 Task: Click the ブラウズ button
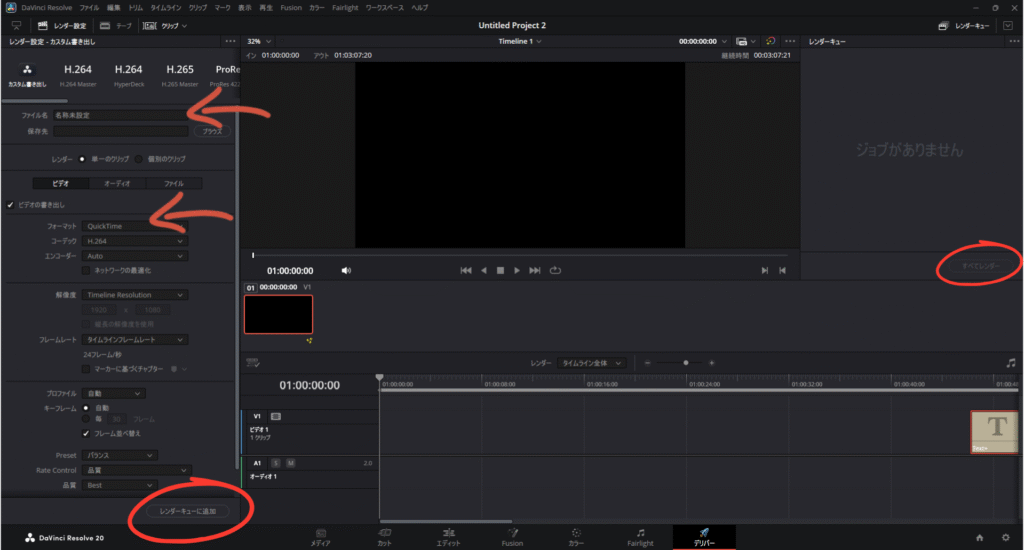[x=211, y=131]
